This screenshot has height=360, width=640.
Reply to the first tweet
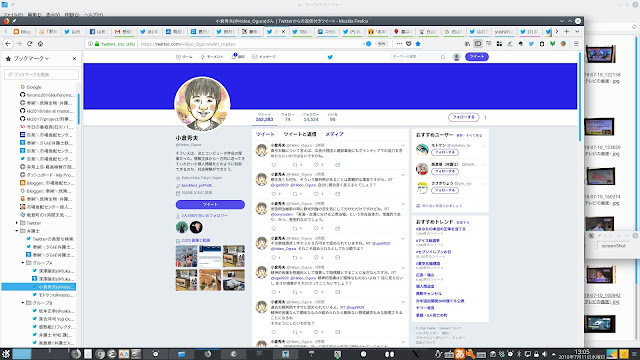point(274,165)
